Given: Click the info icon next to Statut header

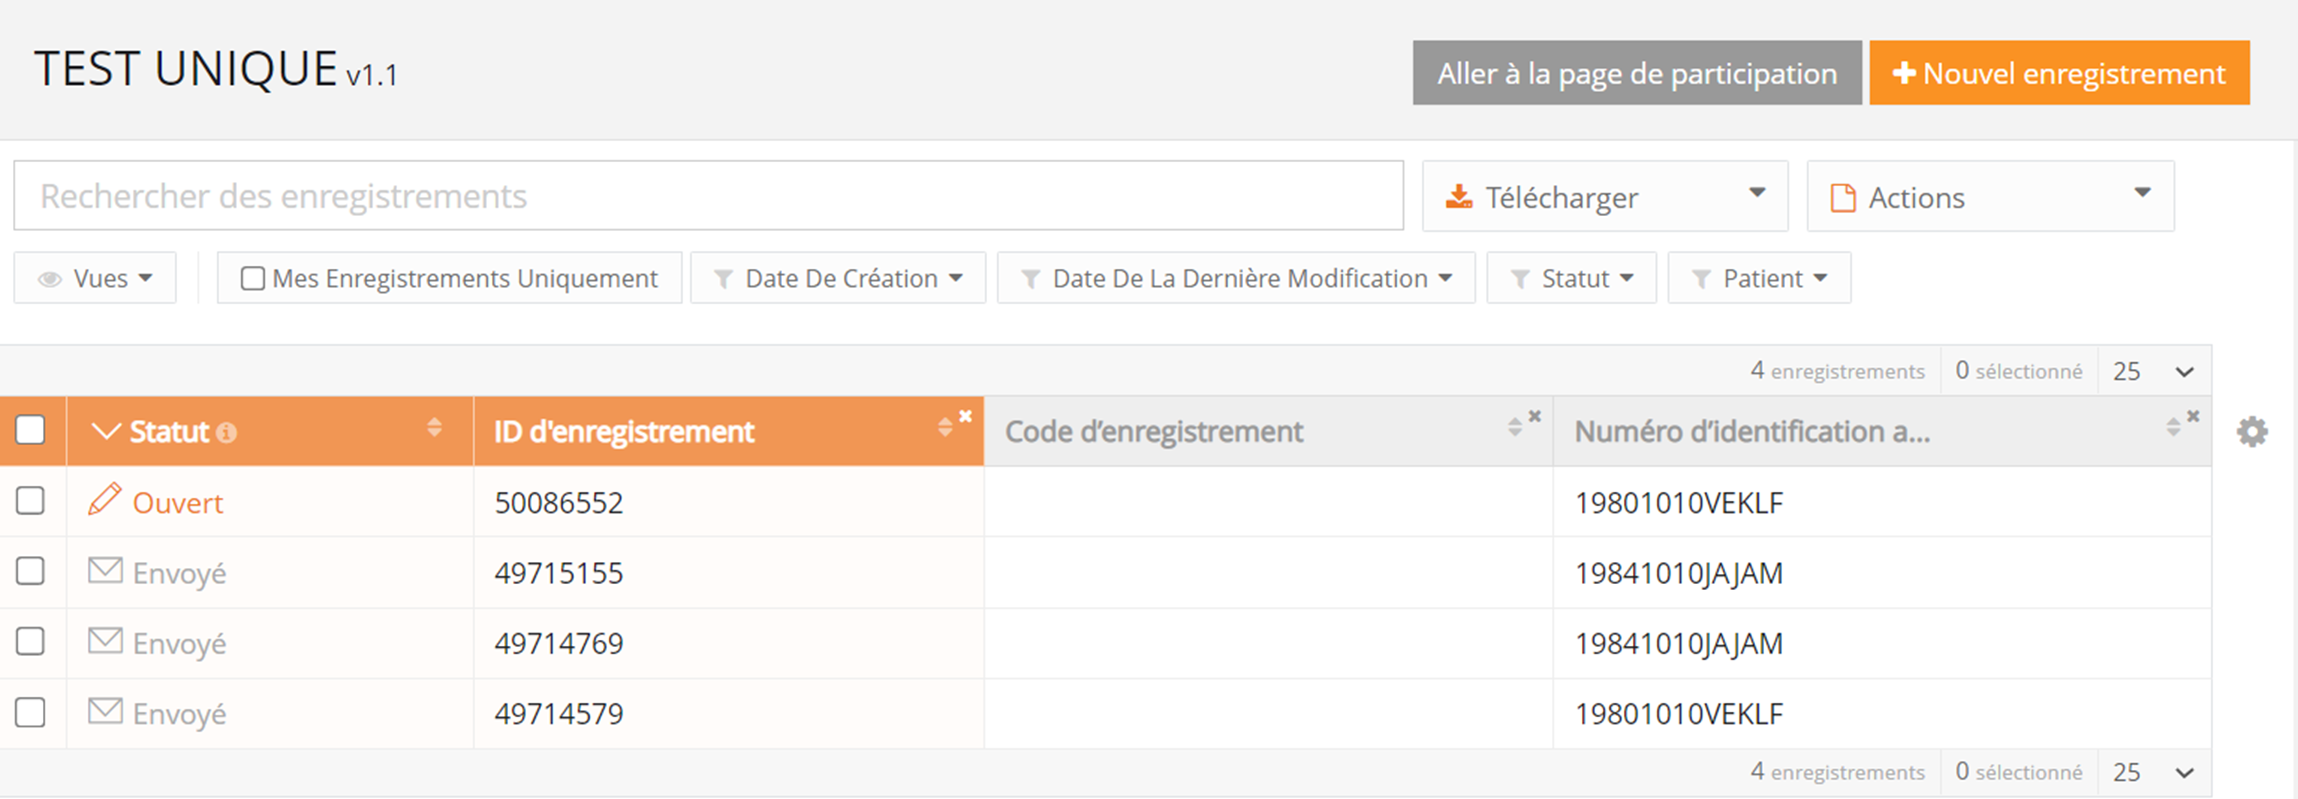Looking at the screenshot, I should pos(227,433).
